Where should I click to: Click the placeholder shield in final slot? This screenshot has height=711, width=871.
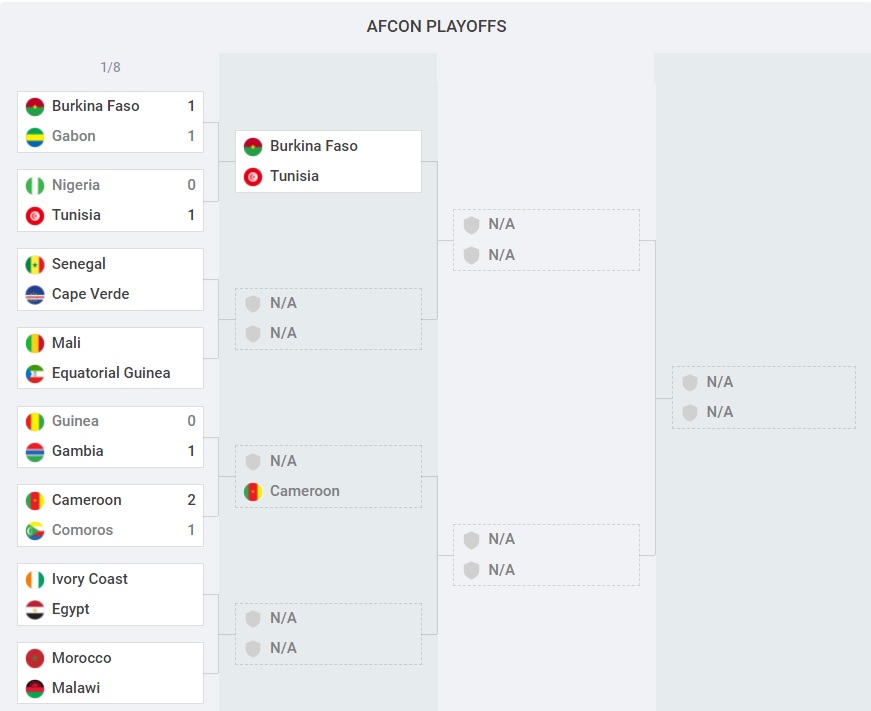pos(690,382)
